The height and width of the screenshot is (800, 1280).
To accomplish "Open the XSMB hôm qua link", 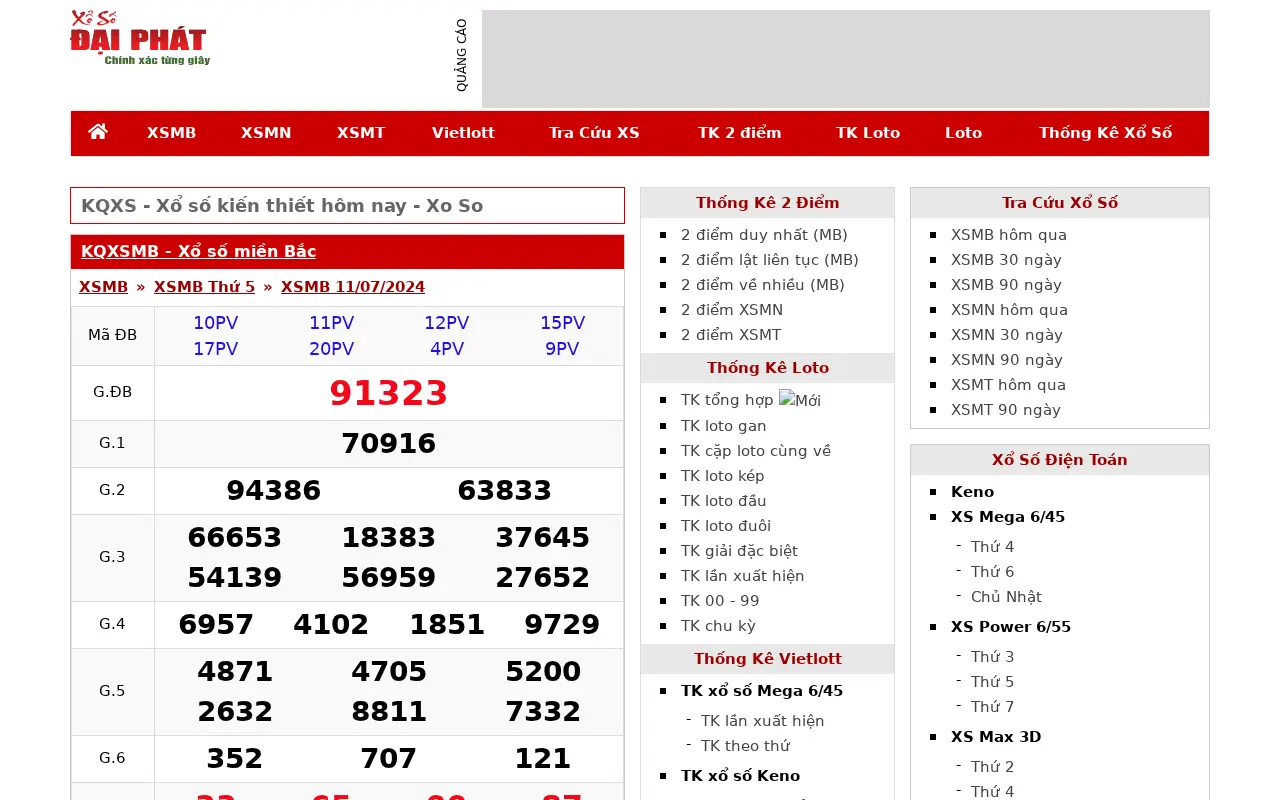I will [x=1009, y=235].
